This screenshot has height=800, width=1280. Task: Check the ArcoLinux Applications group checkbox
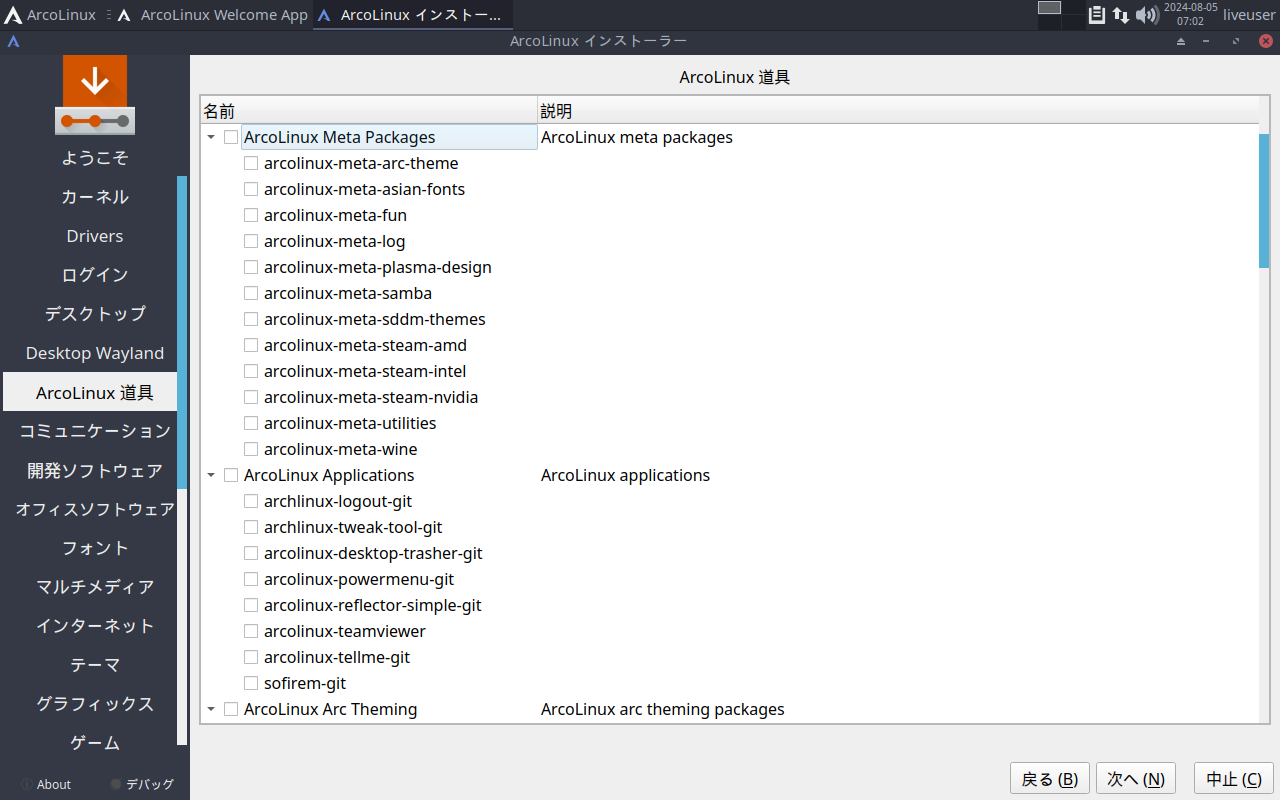[x=231, y=475]
